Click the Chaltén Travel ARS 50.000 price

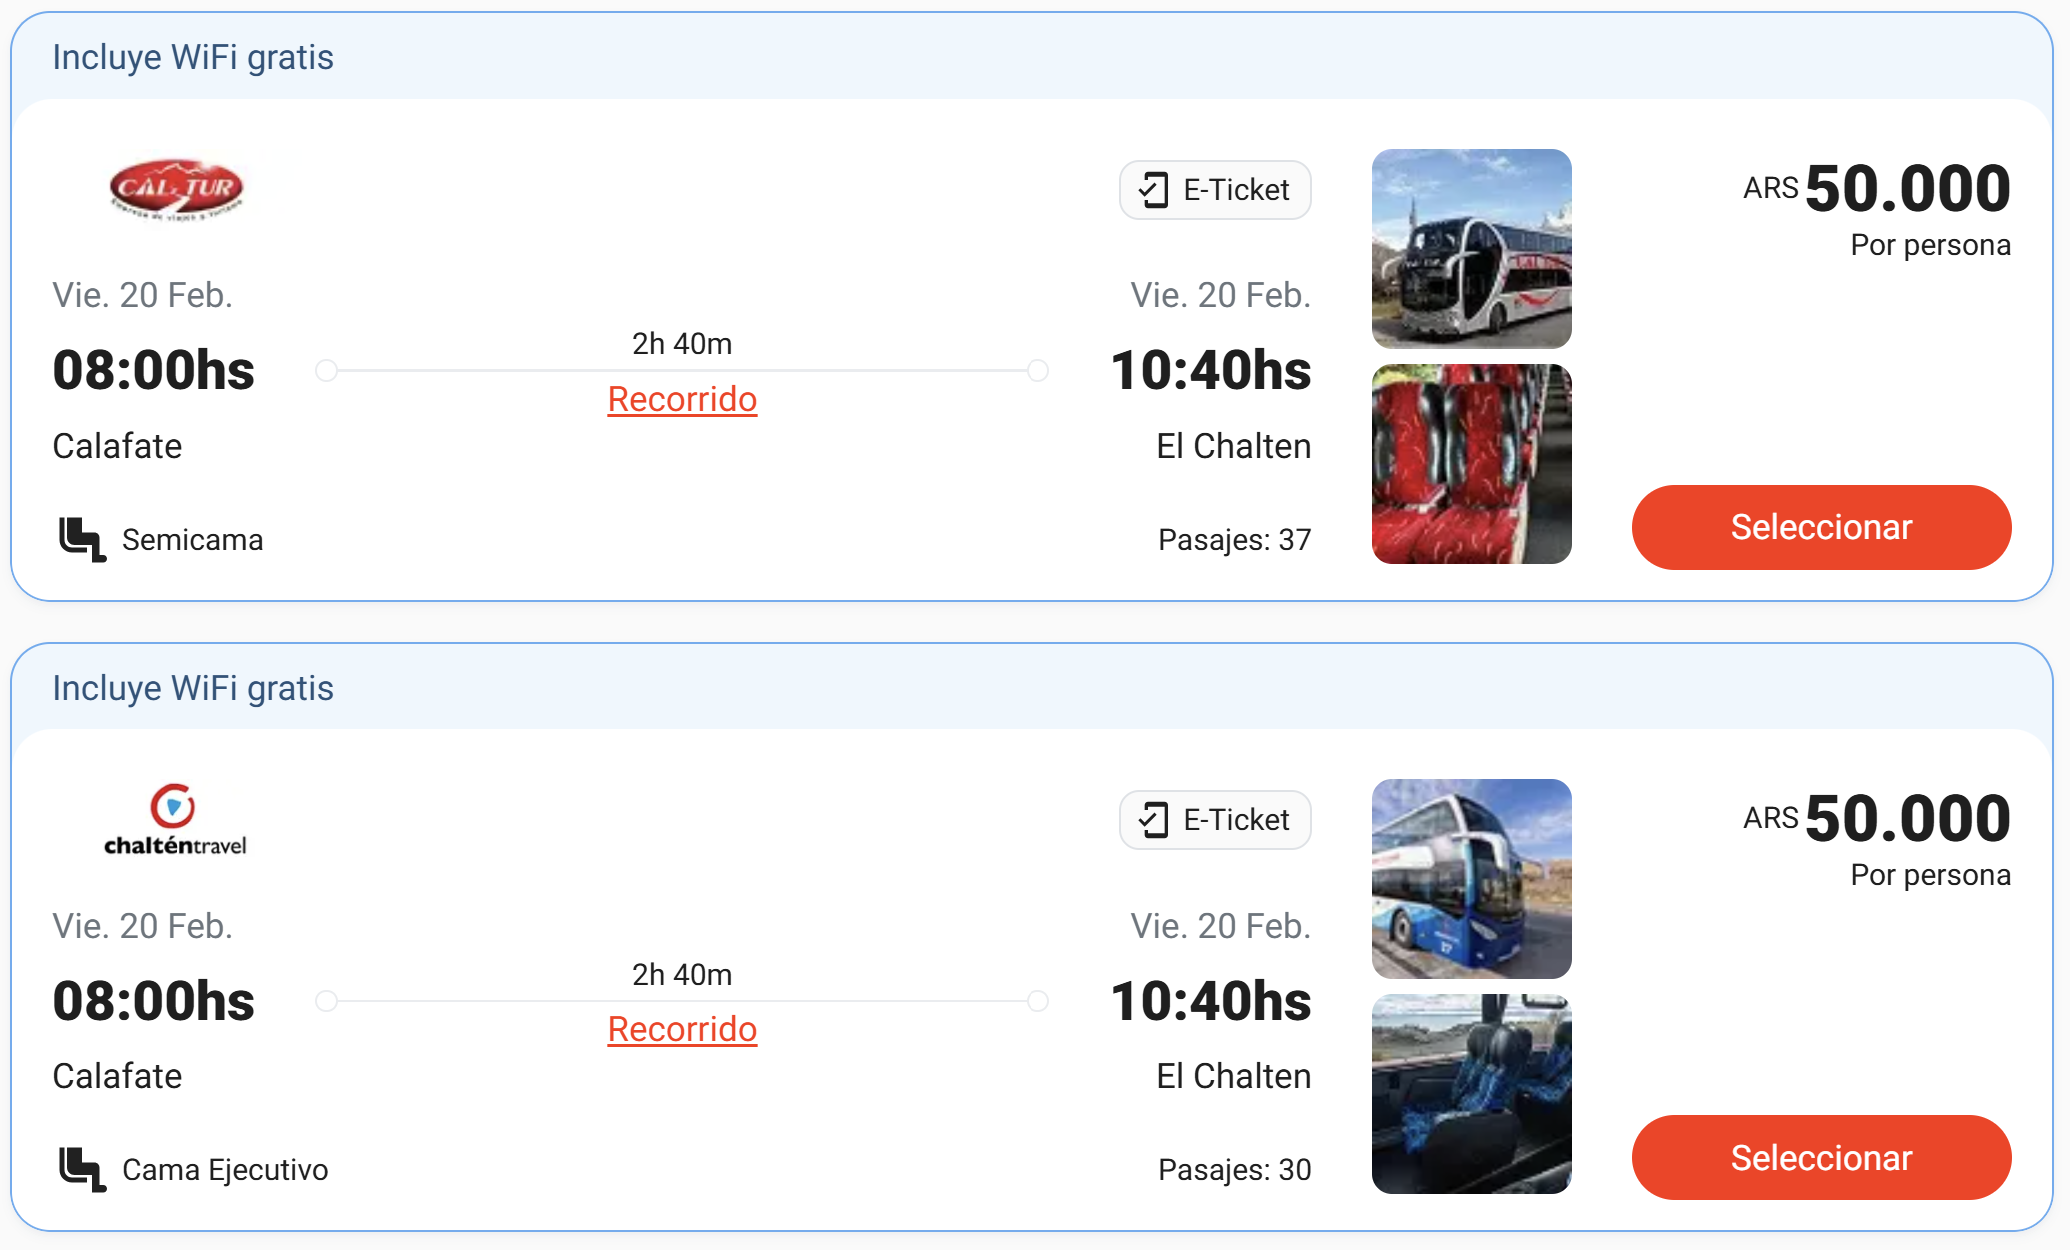(1877, 819)
